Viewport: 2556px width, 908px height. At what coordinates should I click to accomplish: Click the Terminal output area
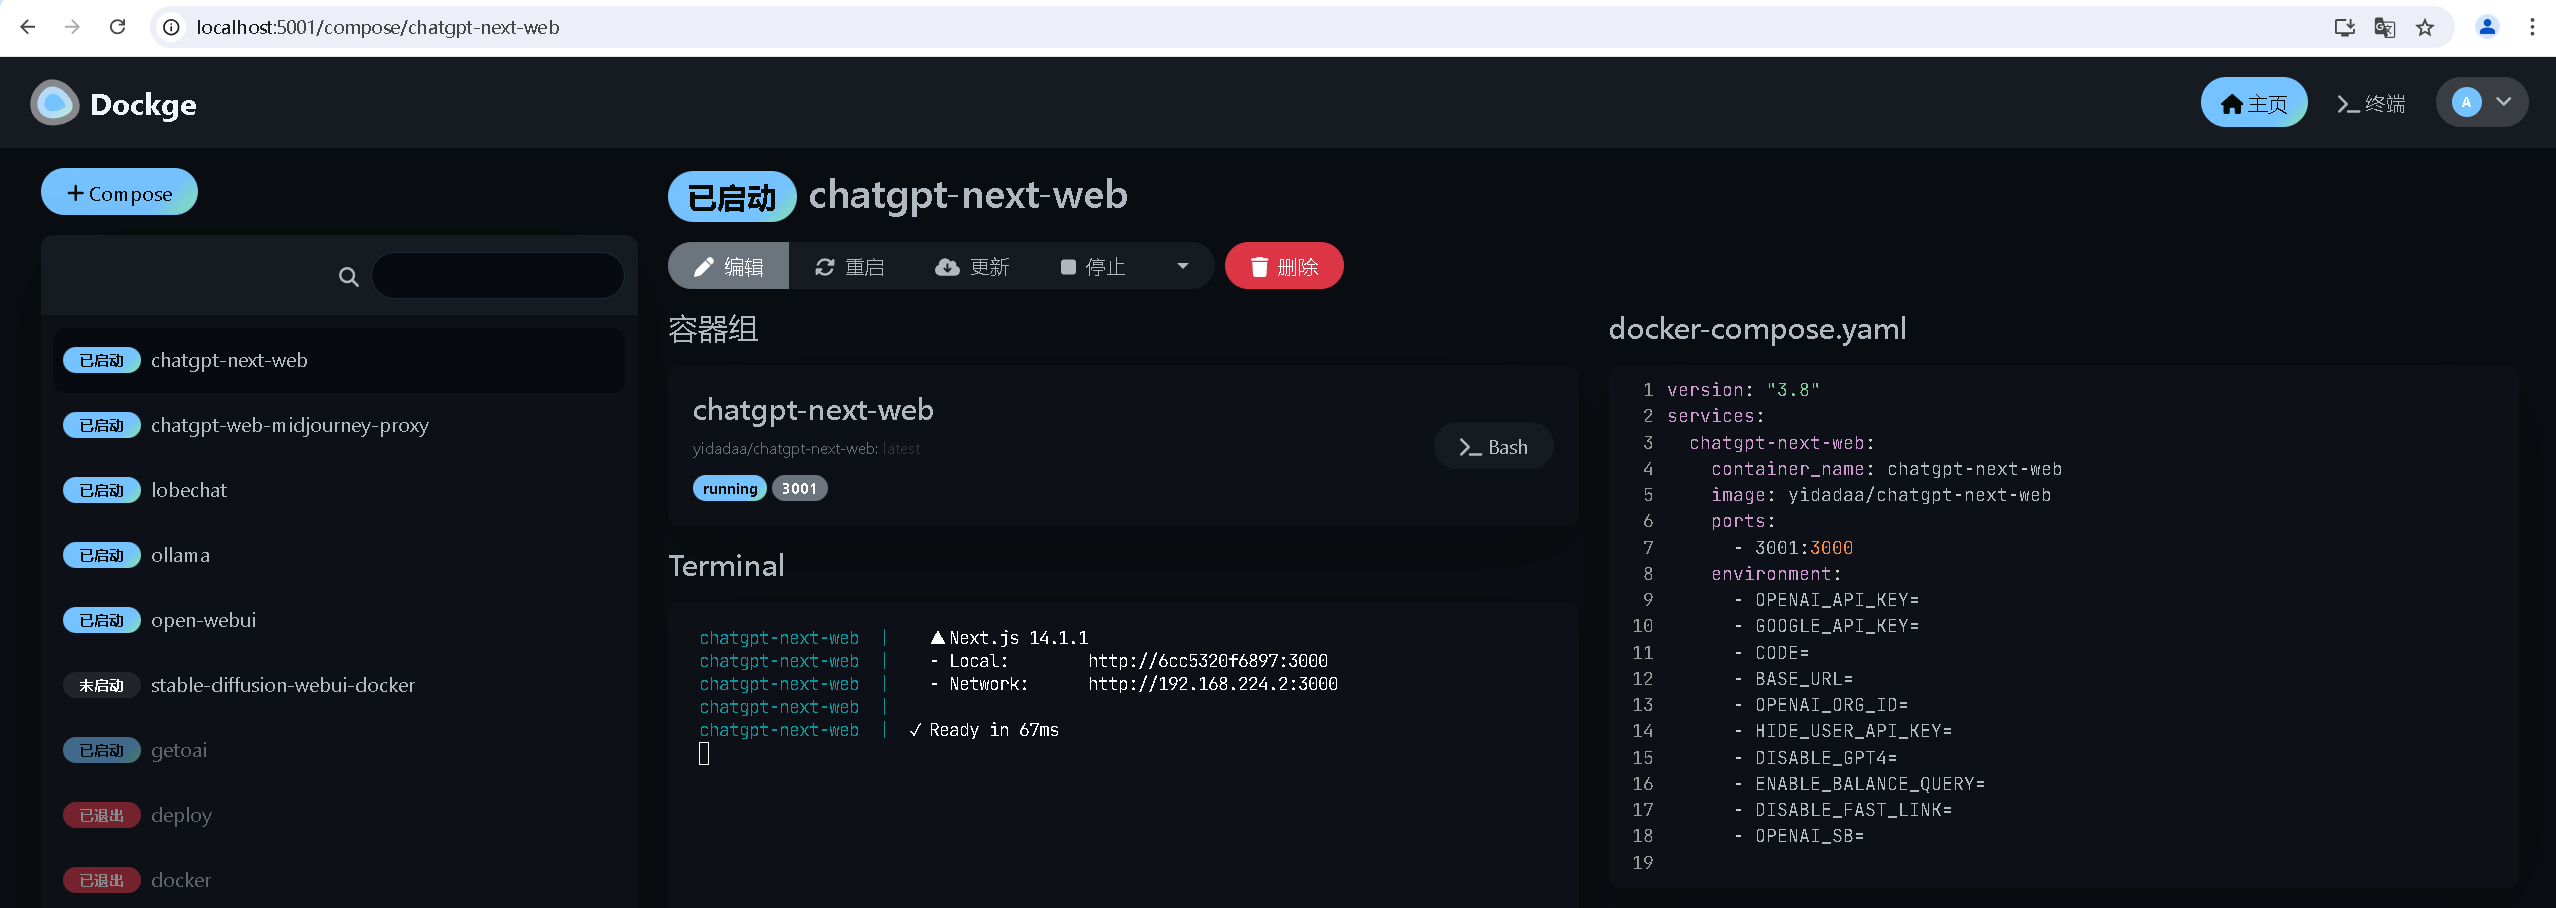tap(1123, 755)
